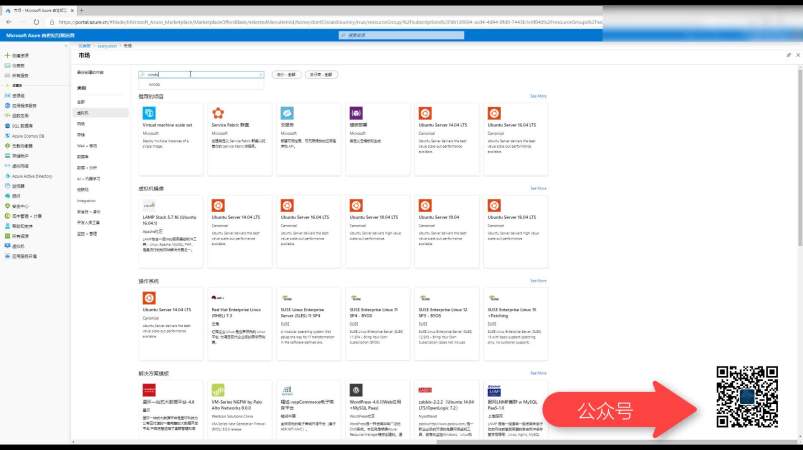Select SUSE Enterprise Linux 11 SP4 BYOS
Screen dimensions: 803x450
pos(377,324)
